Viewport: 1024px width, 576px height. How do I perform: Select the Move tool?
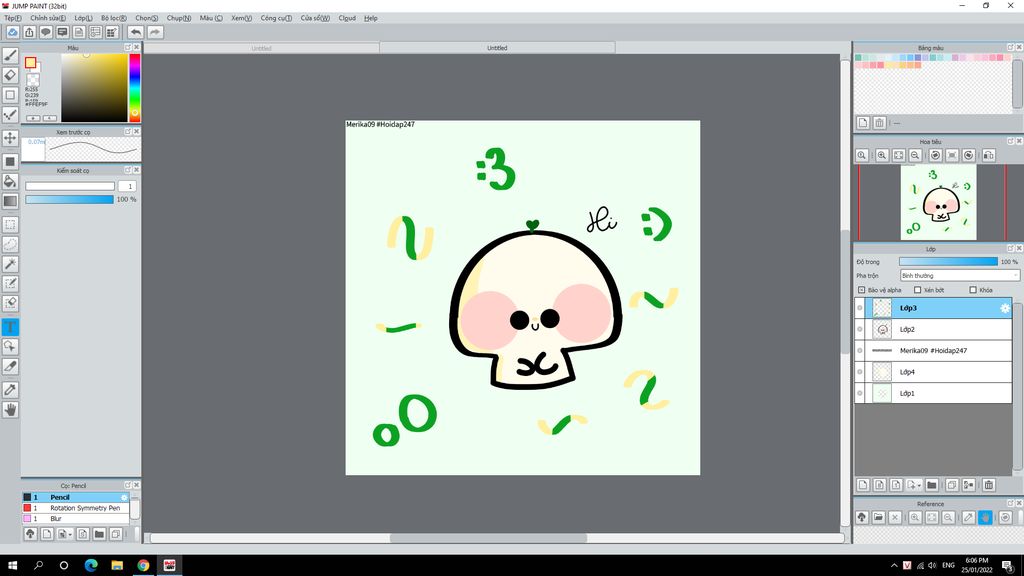[x=10, y=138]
